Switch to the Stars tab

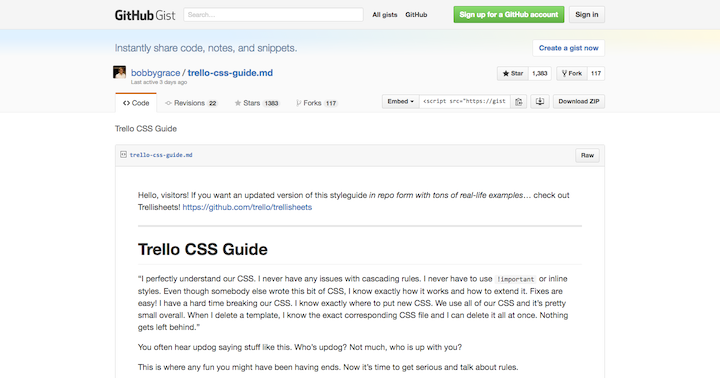257,103
